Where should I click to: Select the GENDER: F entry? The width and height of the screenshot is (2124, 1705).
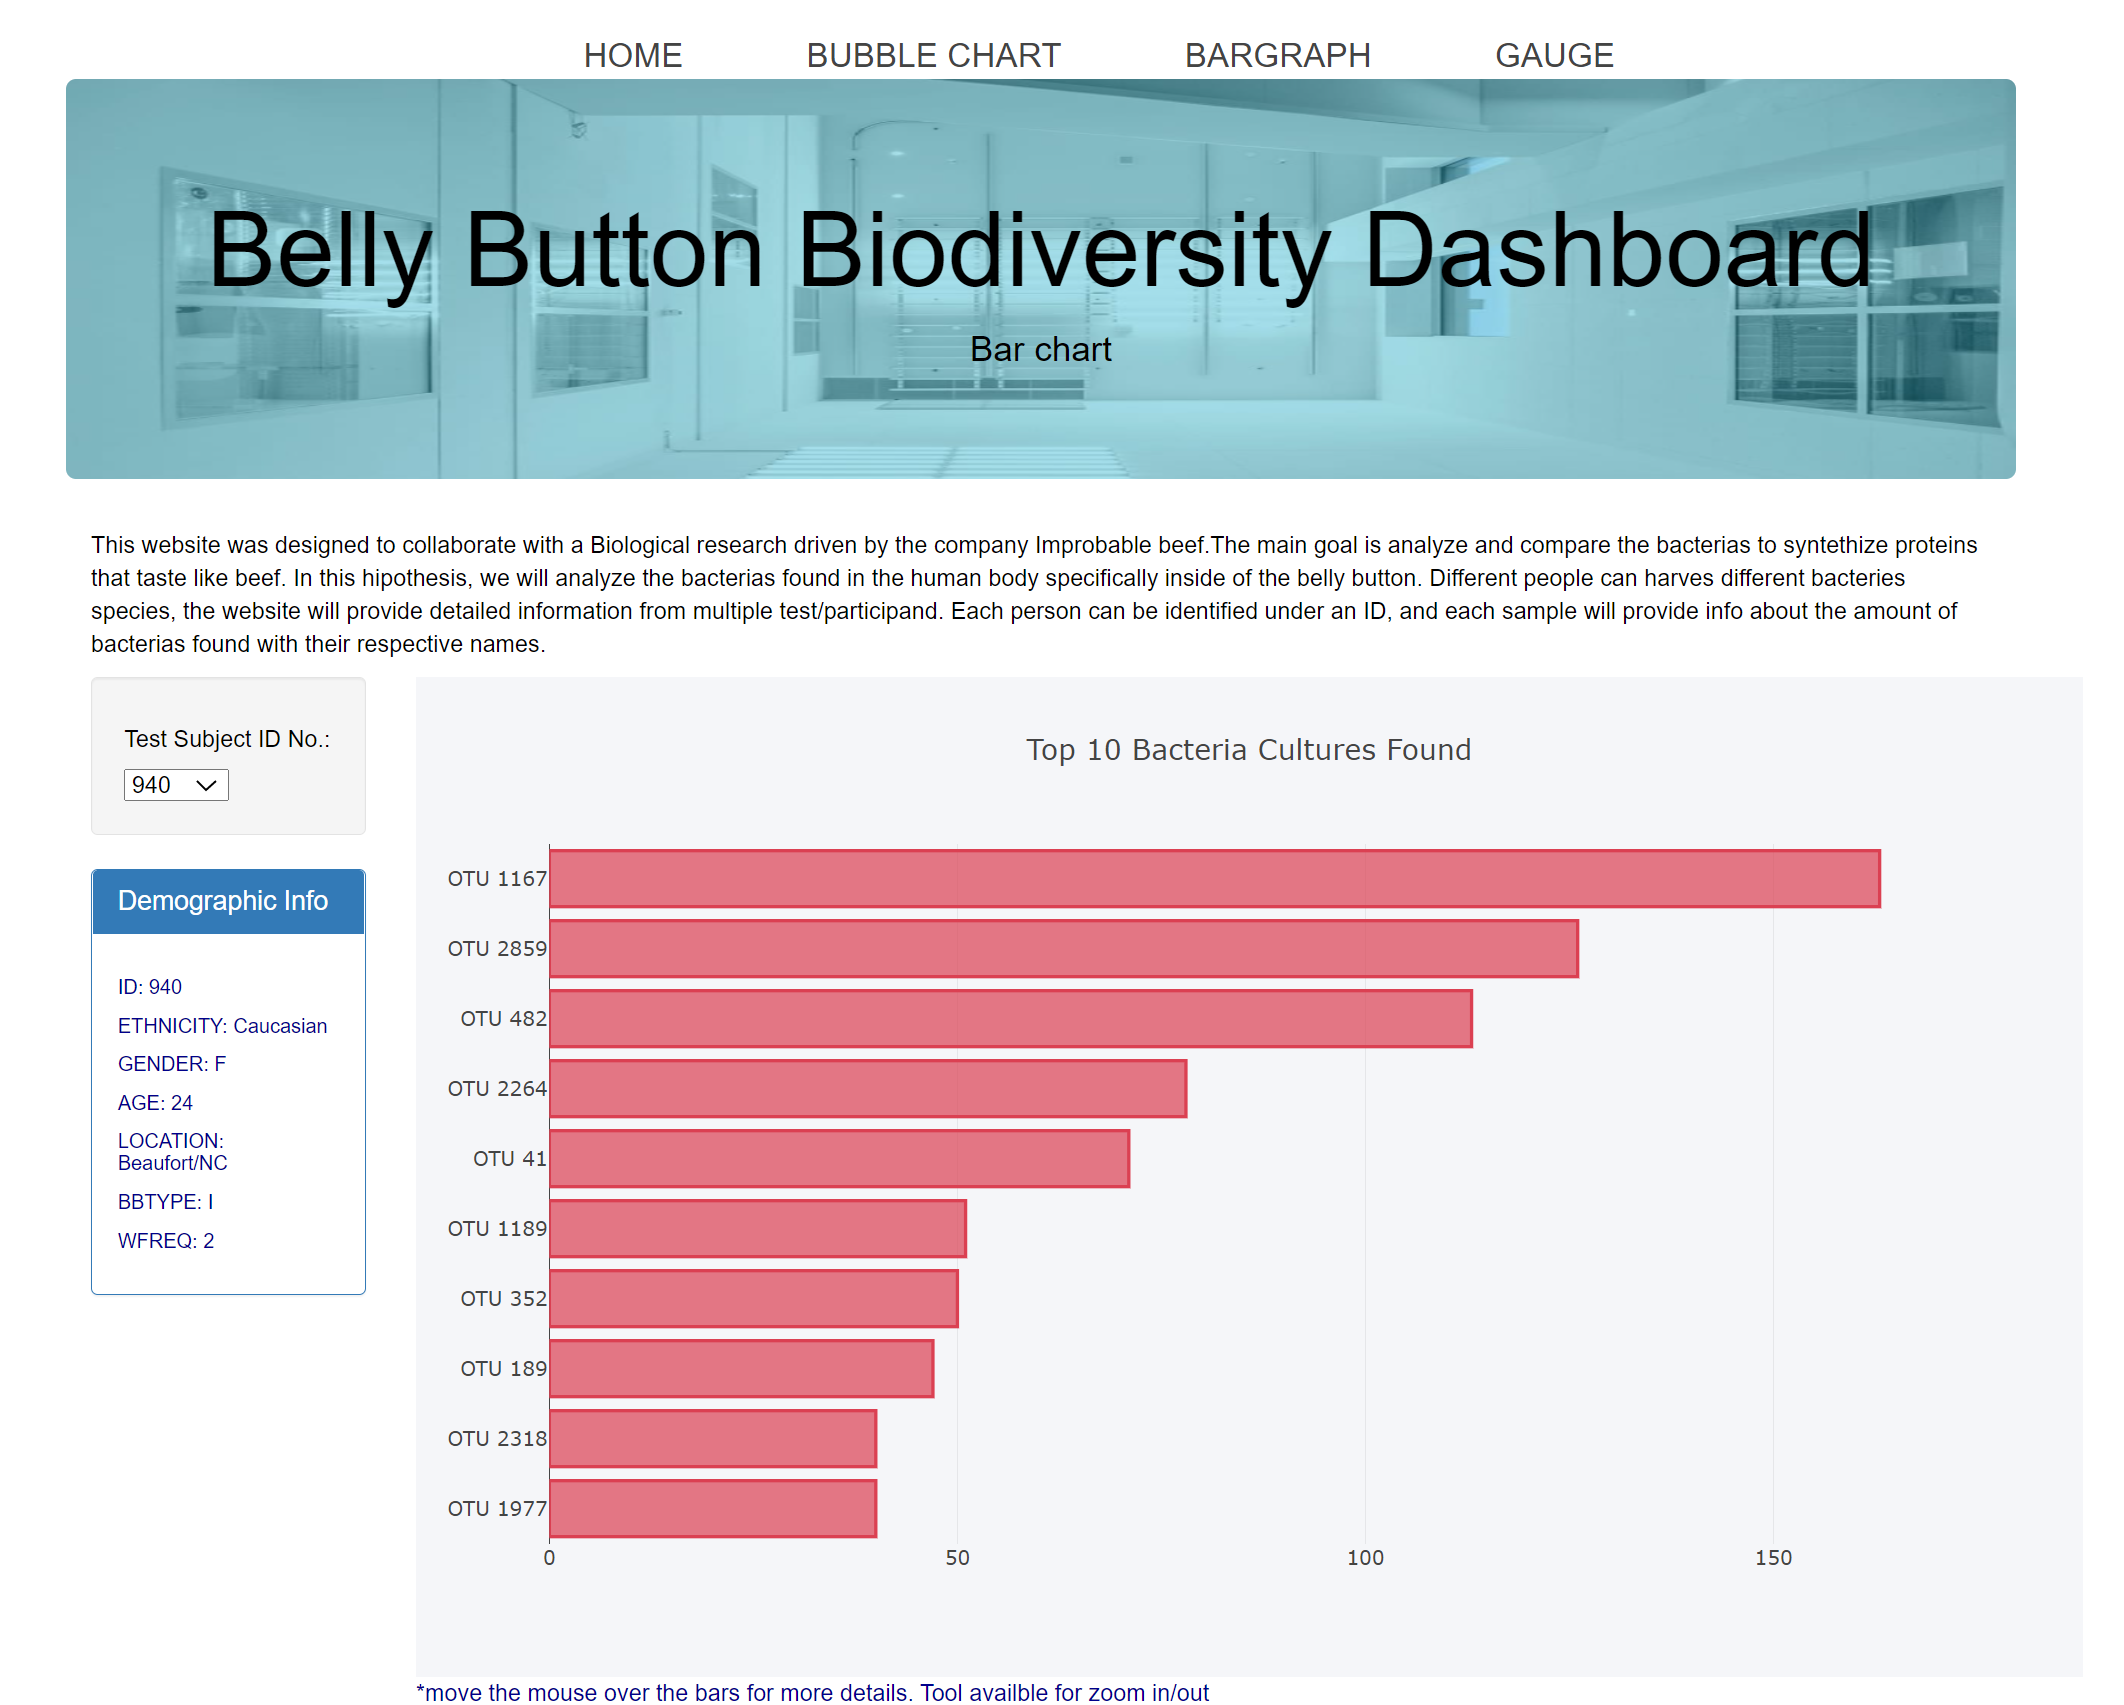pyautogui.click(x=171, y=1064)
